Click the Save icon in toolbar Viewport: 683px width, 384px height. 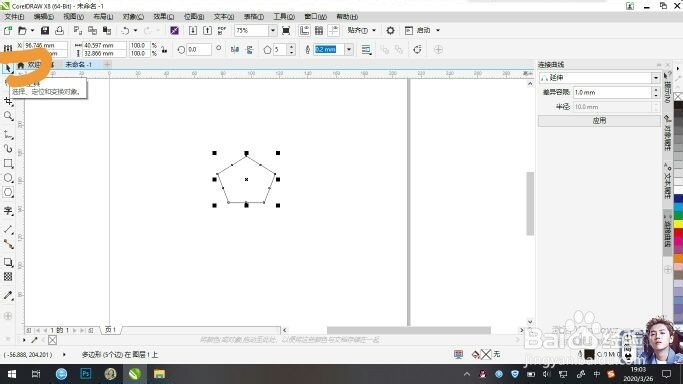[45, 30]
